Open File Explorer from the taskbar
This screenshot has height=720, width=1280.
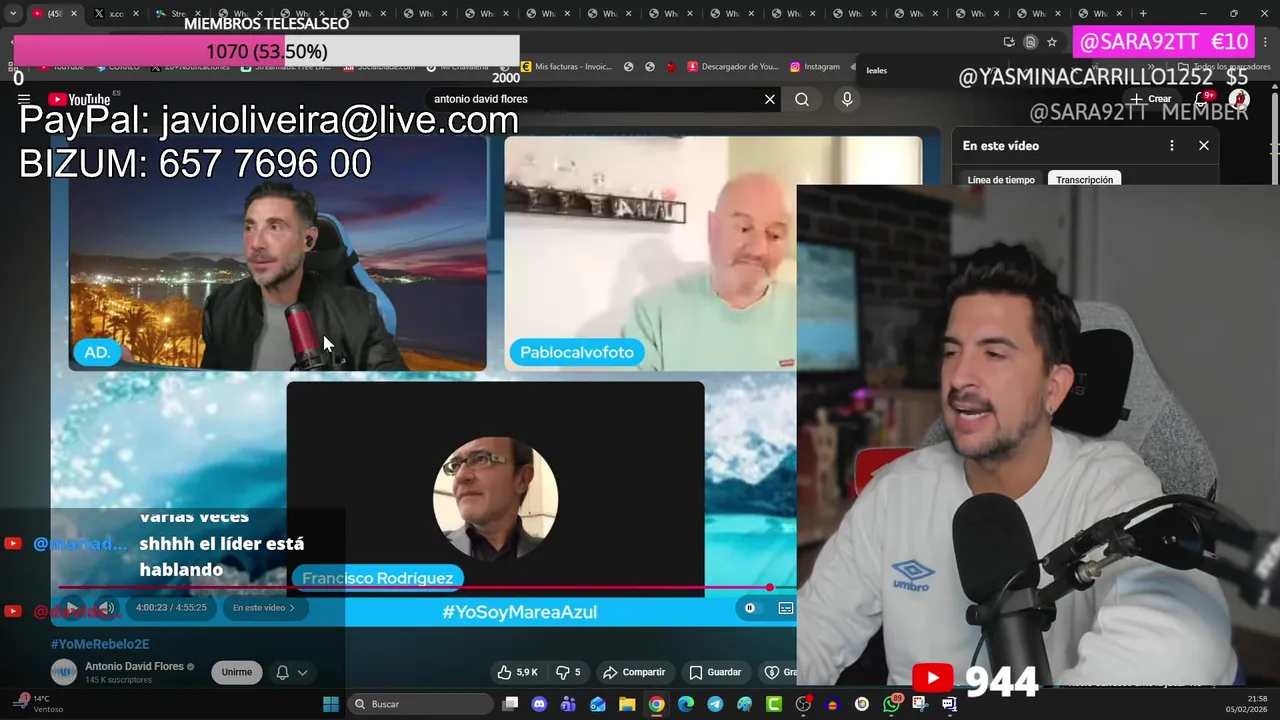(627, 704)
